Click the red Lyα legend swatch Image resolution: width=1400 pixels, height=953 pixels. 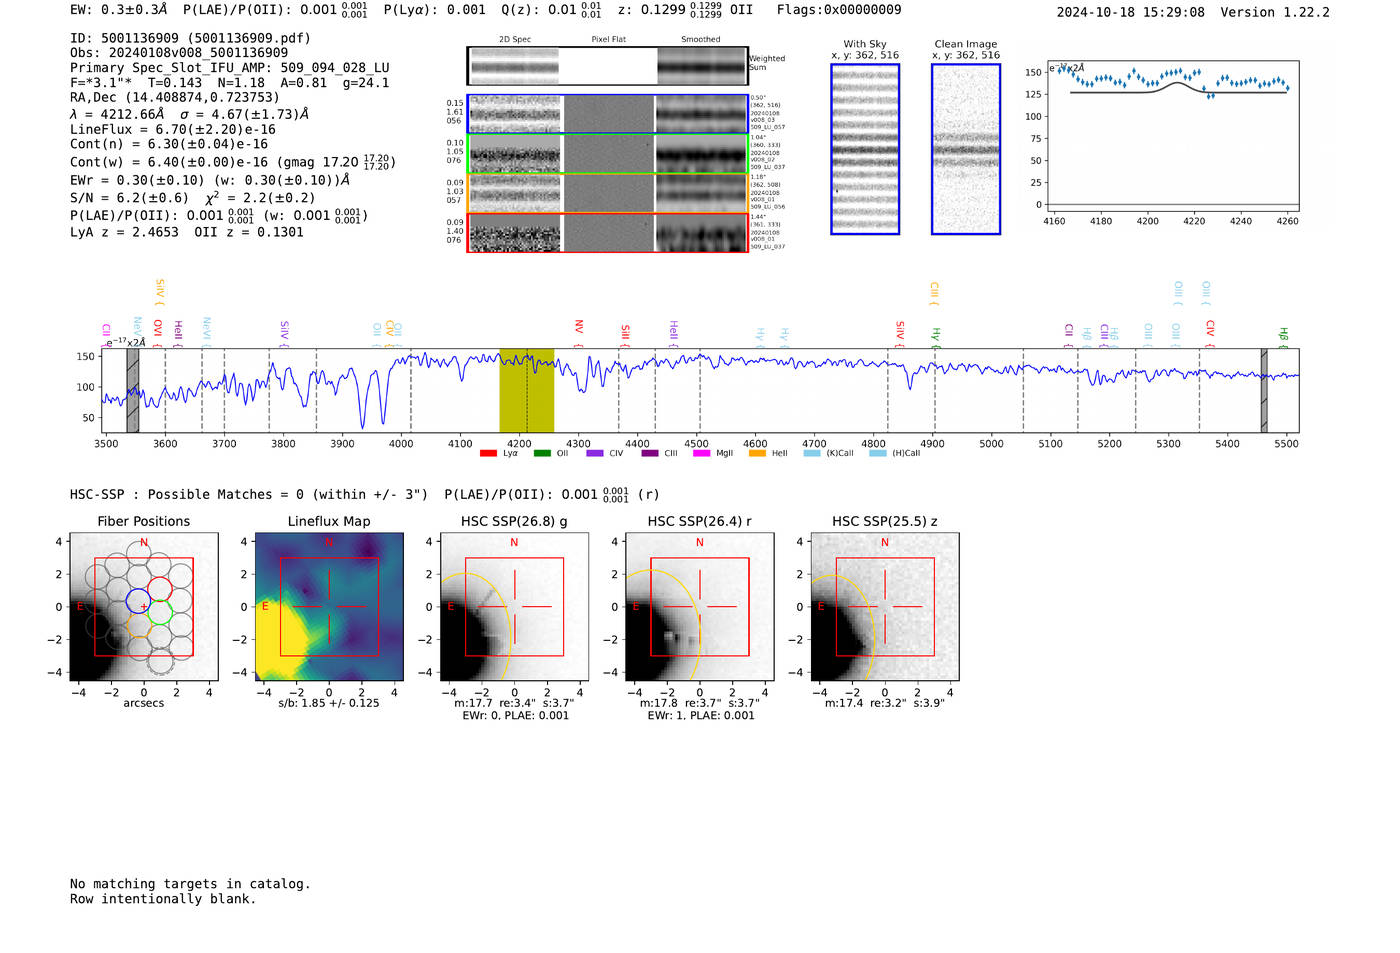tap(488, 453)
